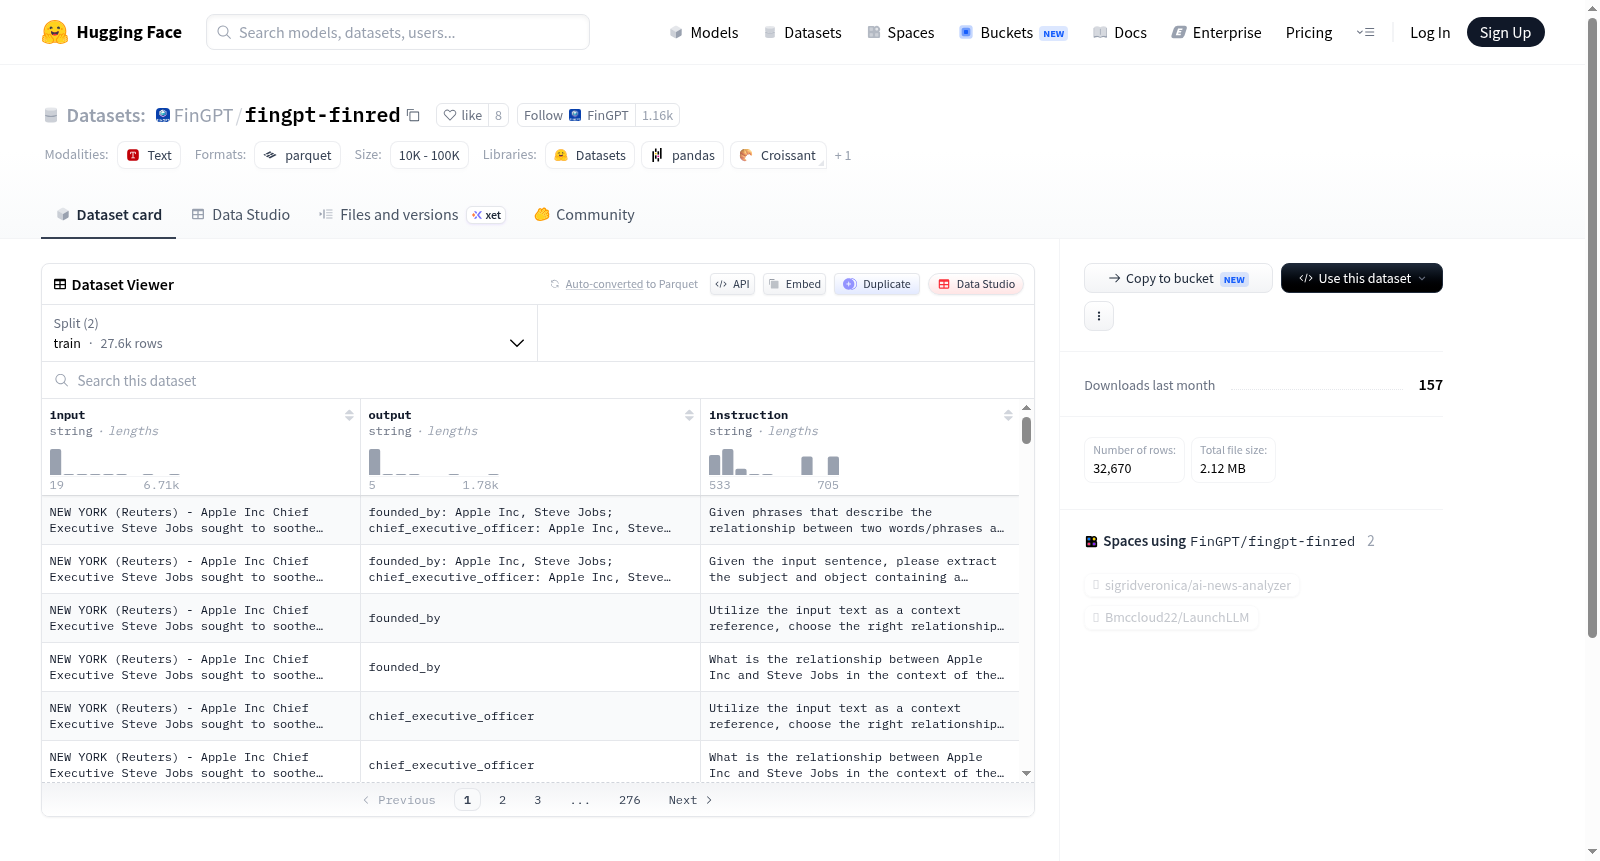Click the like count 8
The width and height of the screenshot is (1600, 861).
(x=498, y=115)
